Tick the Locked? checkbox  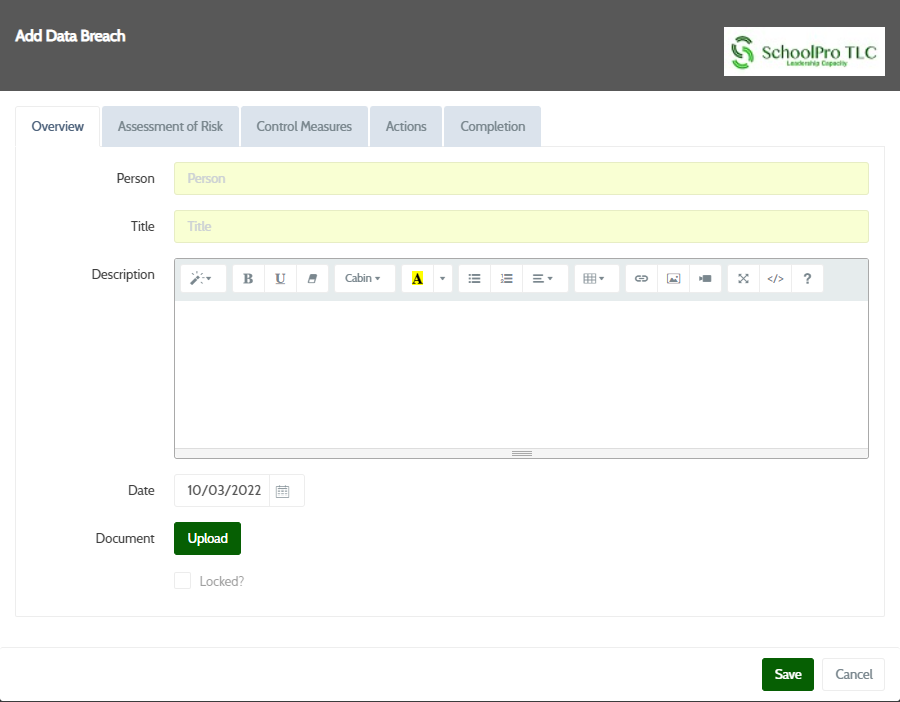182,581
